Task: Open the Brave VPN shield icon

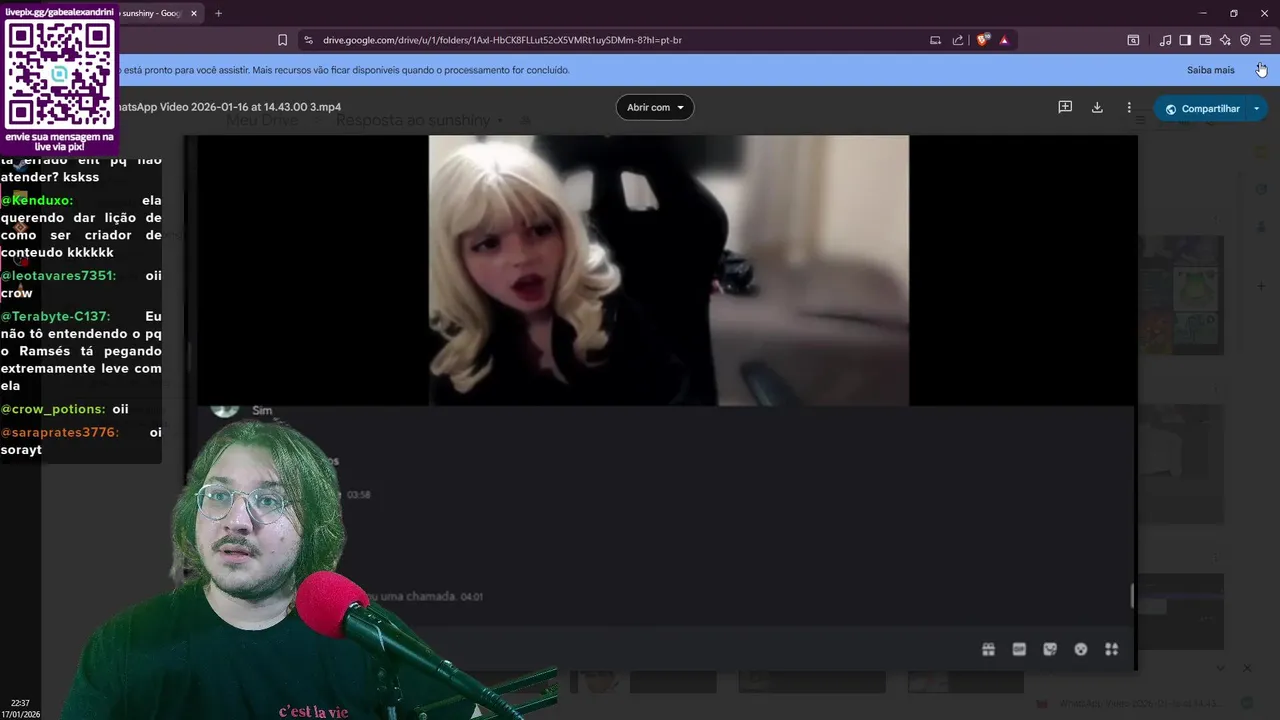Action: coord(1245,40)
